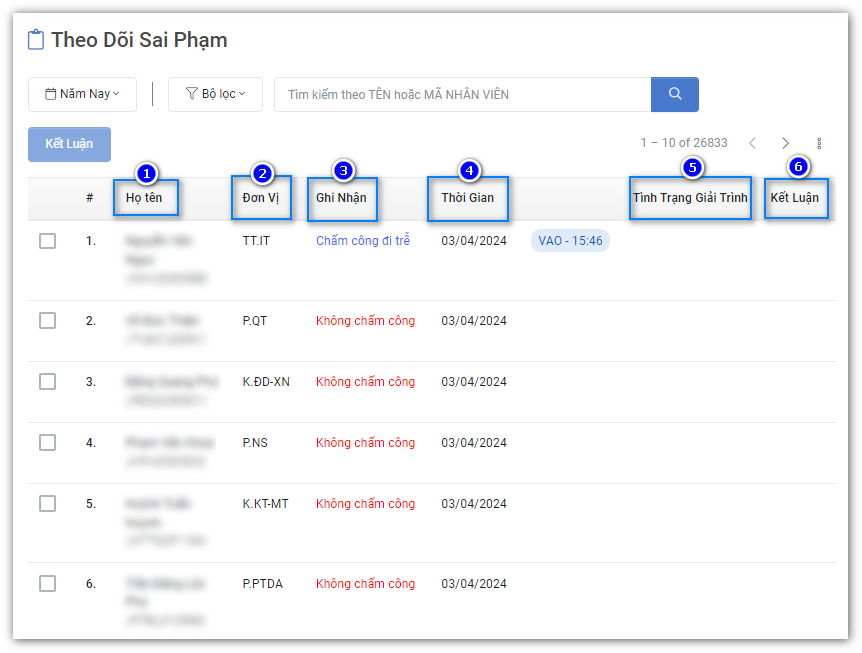Tick the checkbox for row 1

(x=47, y=241)
